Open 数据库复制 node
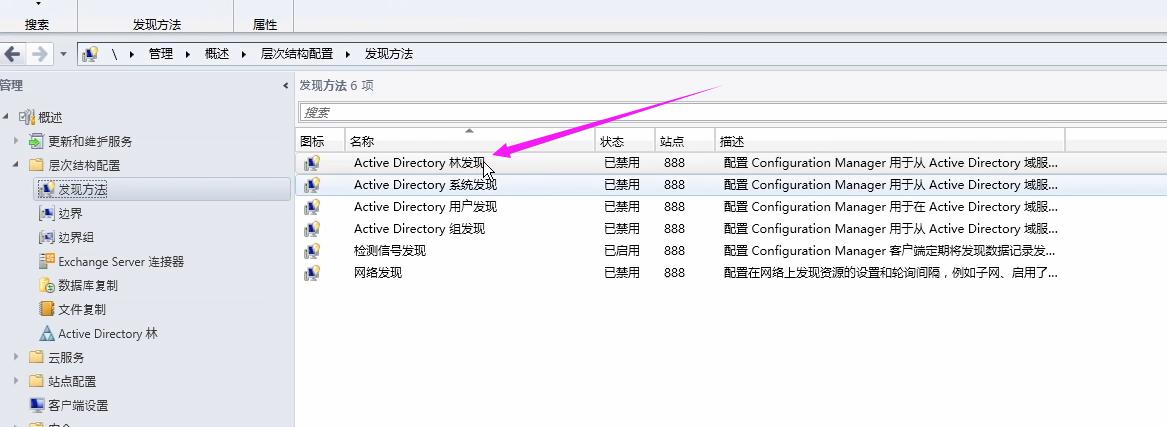The width and height of the screenshot is (1167, 427). click(x=88, y=285)
